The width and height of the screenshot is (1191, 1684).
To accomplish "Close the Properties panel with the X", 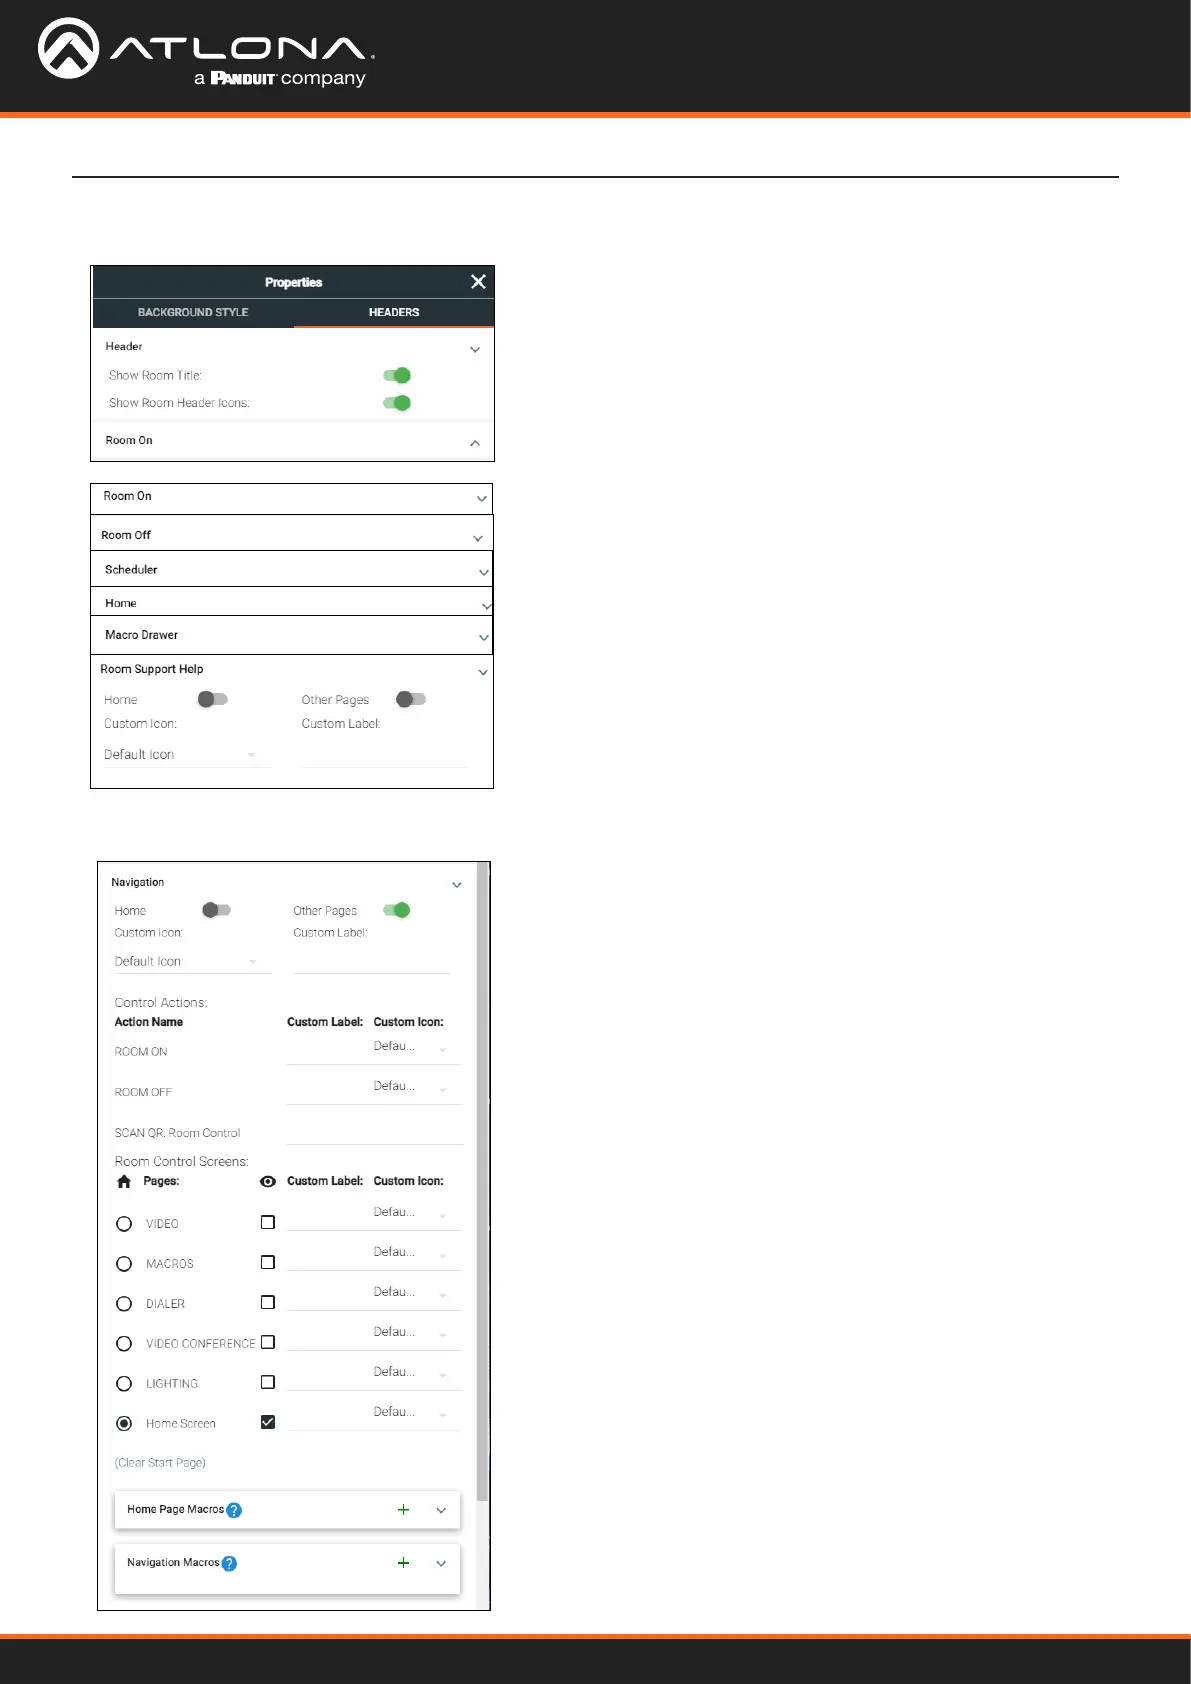I will [478, 282].
